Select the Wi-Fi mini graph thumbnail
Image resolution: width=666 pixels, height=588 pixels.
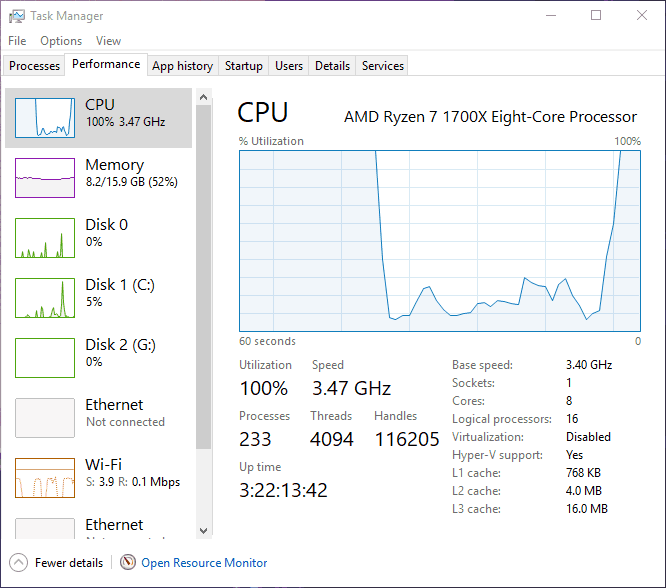point(45,478)
